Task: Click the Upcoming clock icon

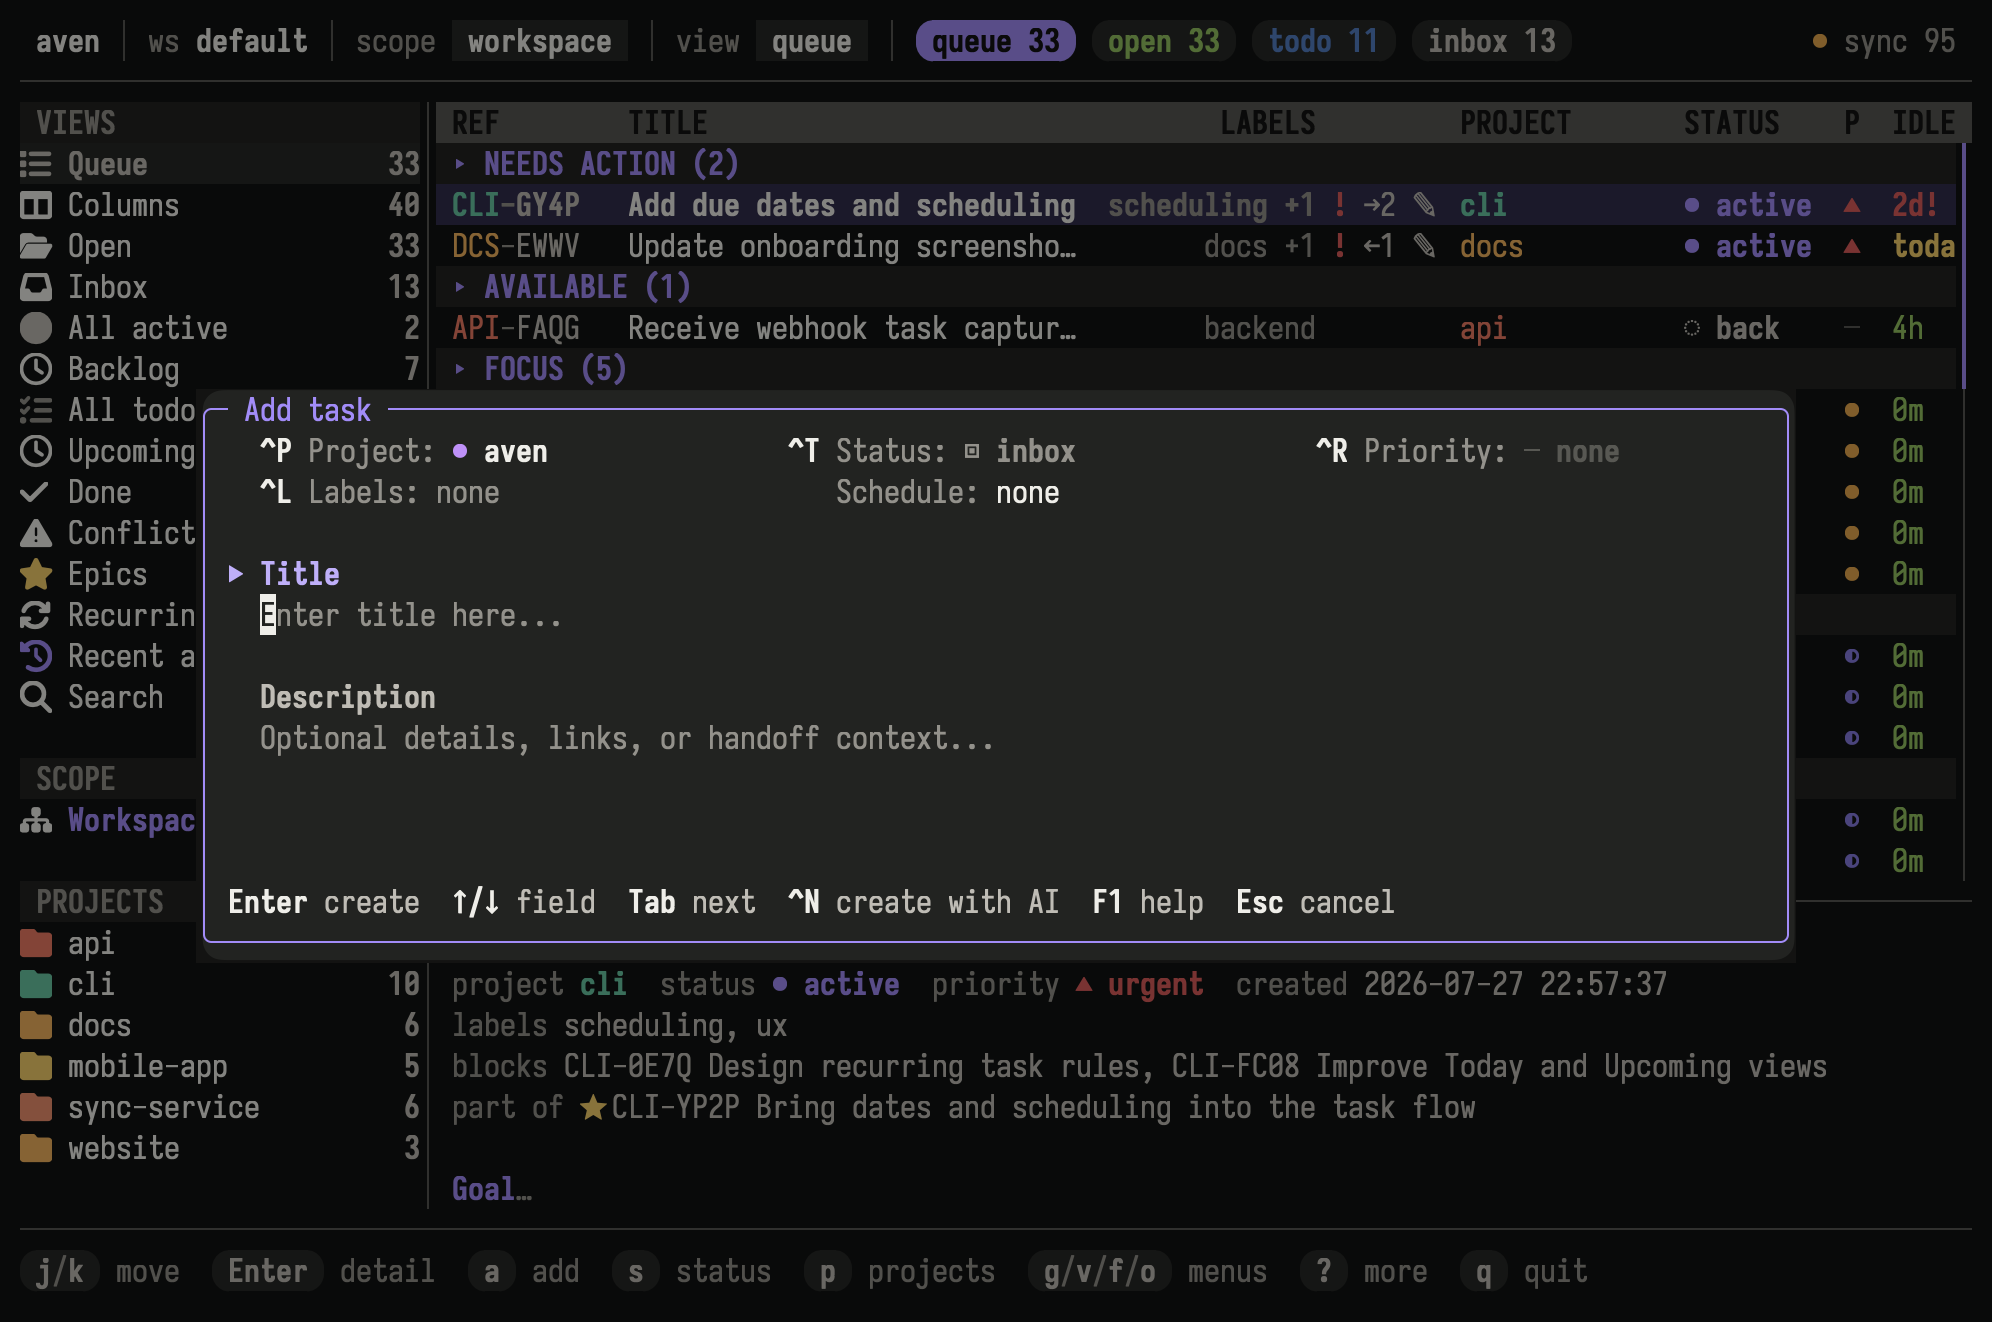Action: tap(36, 451)
